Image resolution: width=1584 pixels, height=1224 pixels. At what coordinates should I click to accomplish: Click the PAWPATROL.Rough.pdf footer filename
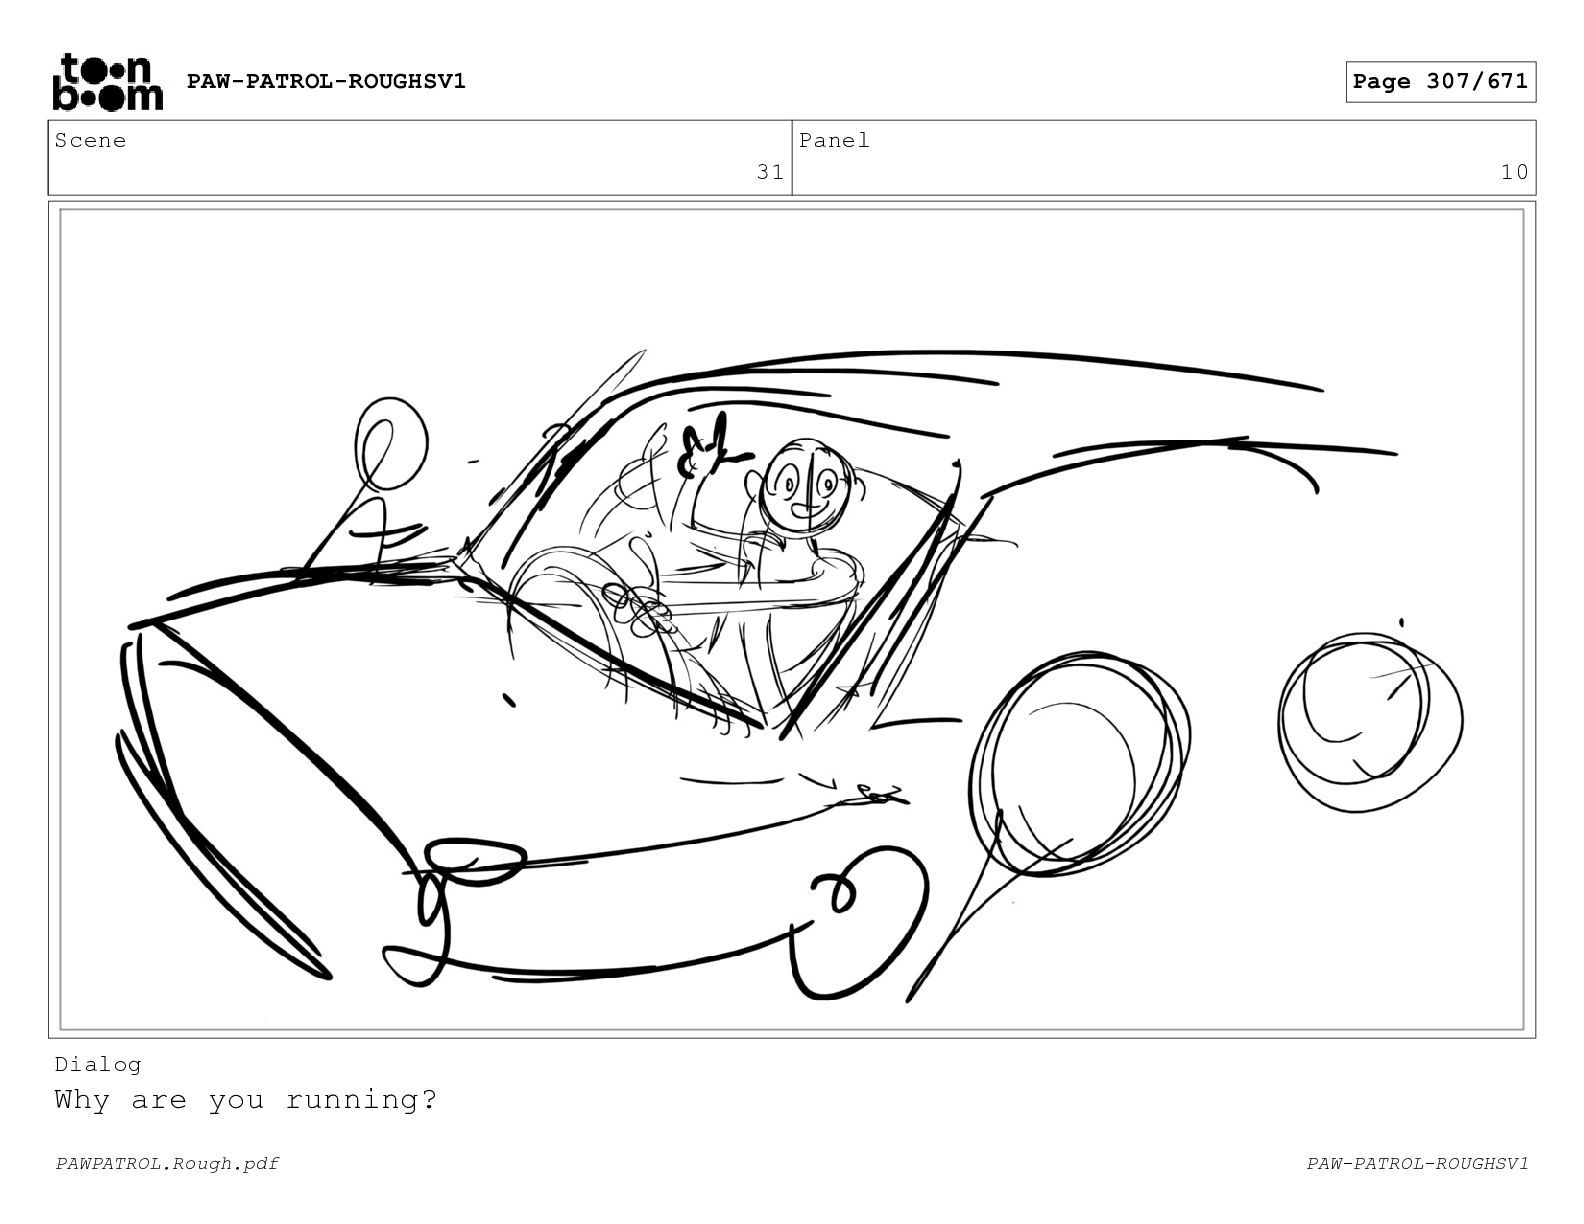[167, 1164]
